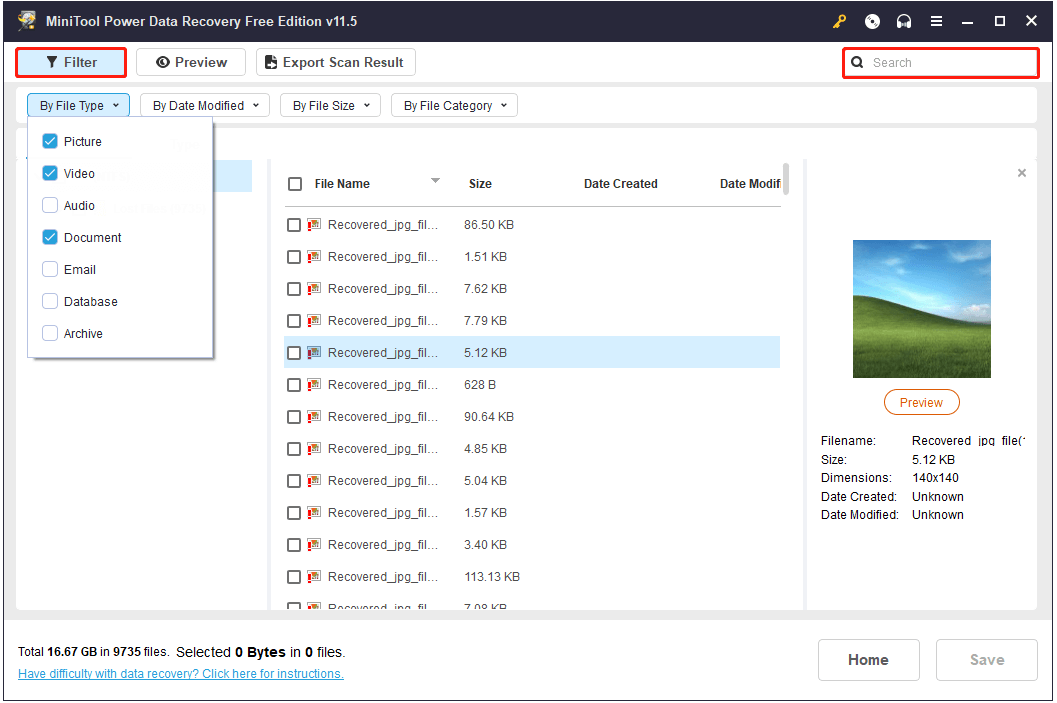This screenshot has width=1057, height=703.
Task: Sort by the Date Created column header
Action: (x=620, y=184)
